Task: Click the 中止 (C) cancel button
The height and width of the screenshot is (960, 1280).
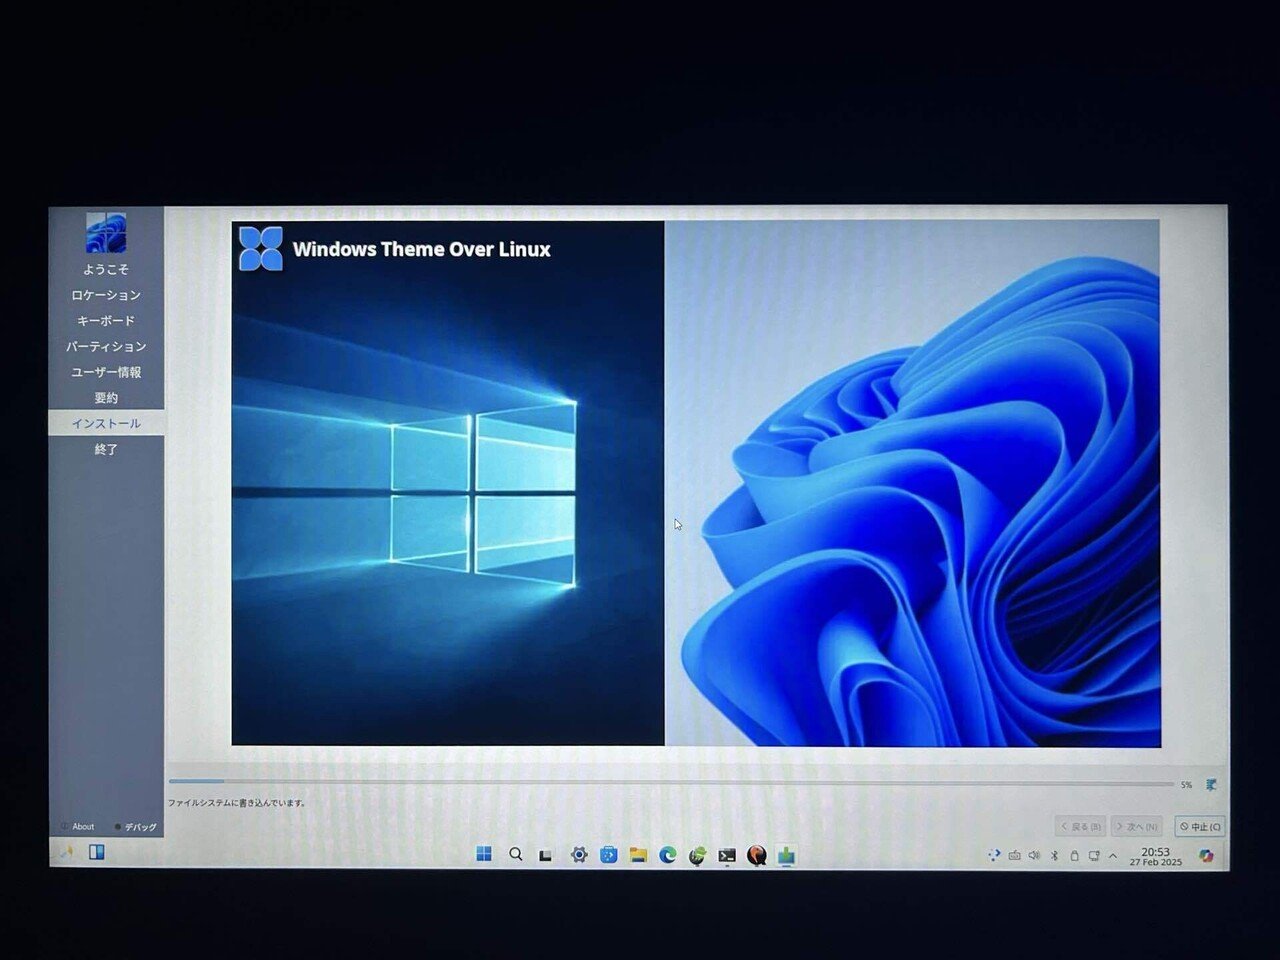Action: click(x=1199, y=827)
